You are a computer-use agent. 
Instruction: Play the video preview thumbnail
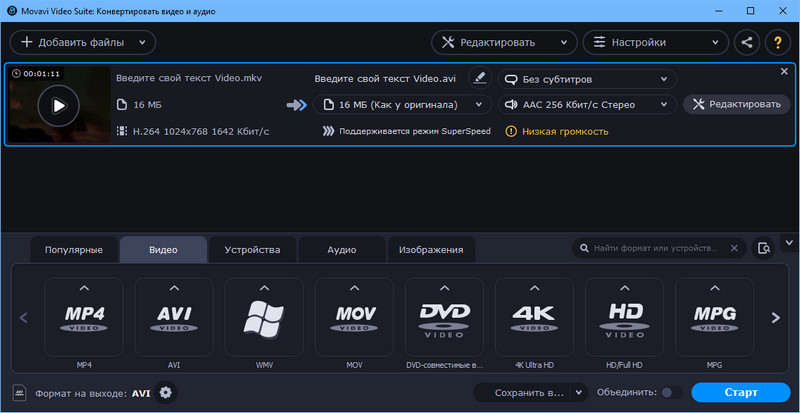coord(59,106)
